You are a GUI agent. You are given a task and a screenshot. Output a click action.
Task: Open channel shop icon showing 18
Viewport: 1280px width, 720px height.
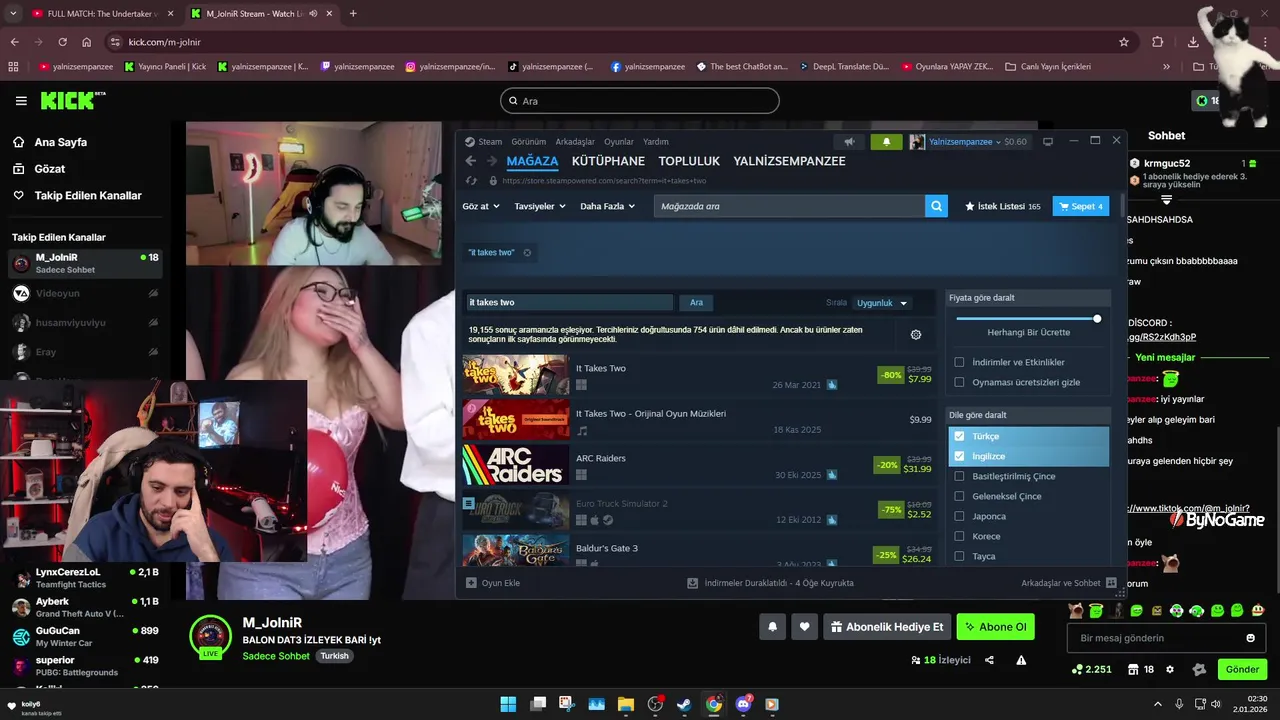[x=1140, y=669]
